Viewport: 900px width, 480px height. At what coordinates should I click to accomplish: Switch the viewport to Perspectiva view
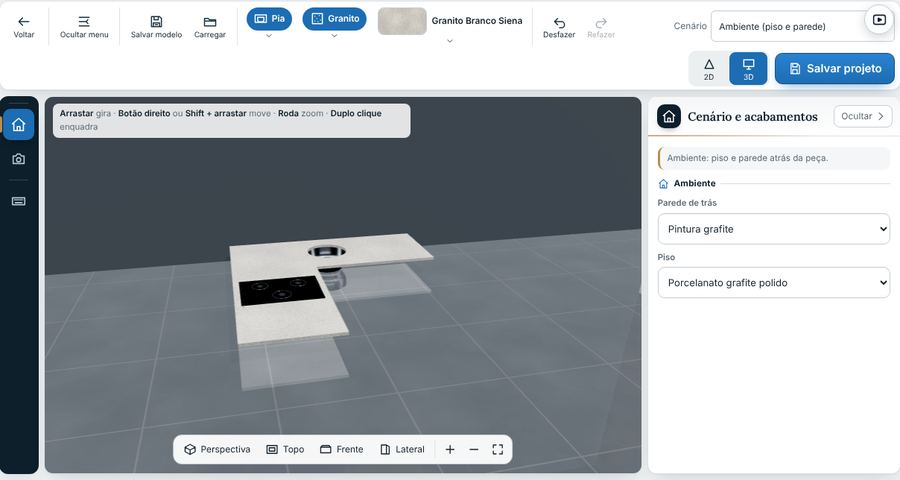[x=217, y=449]
